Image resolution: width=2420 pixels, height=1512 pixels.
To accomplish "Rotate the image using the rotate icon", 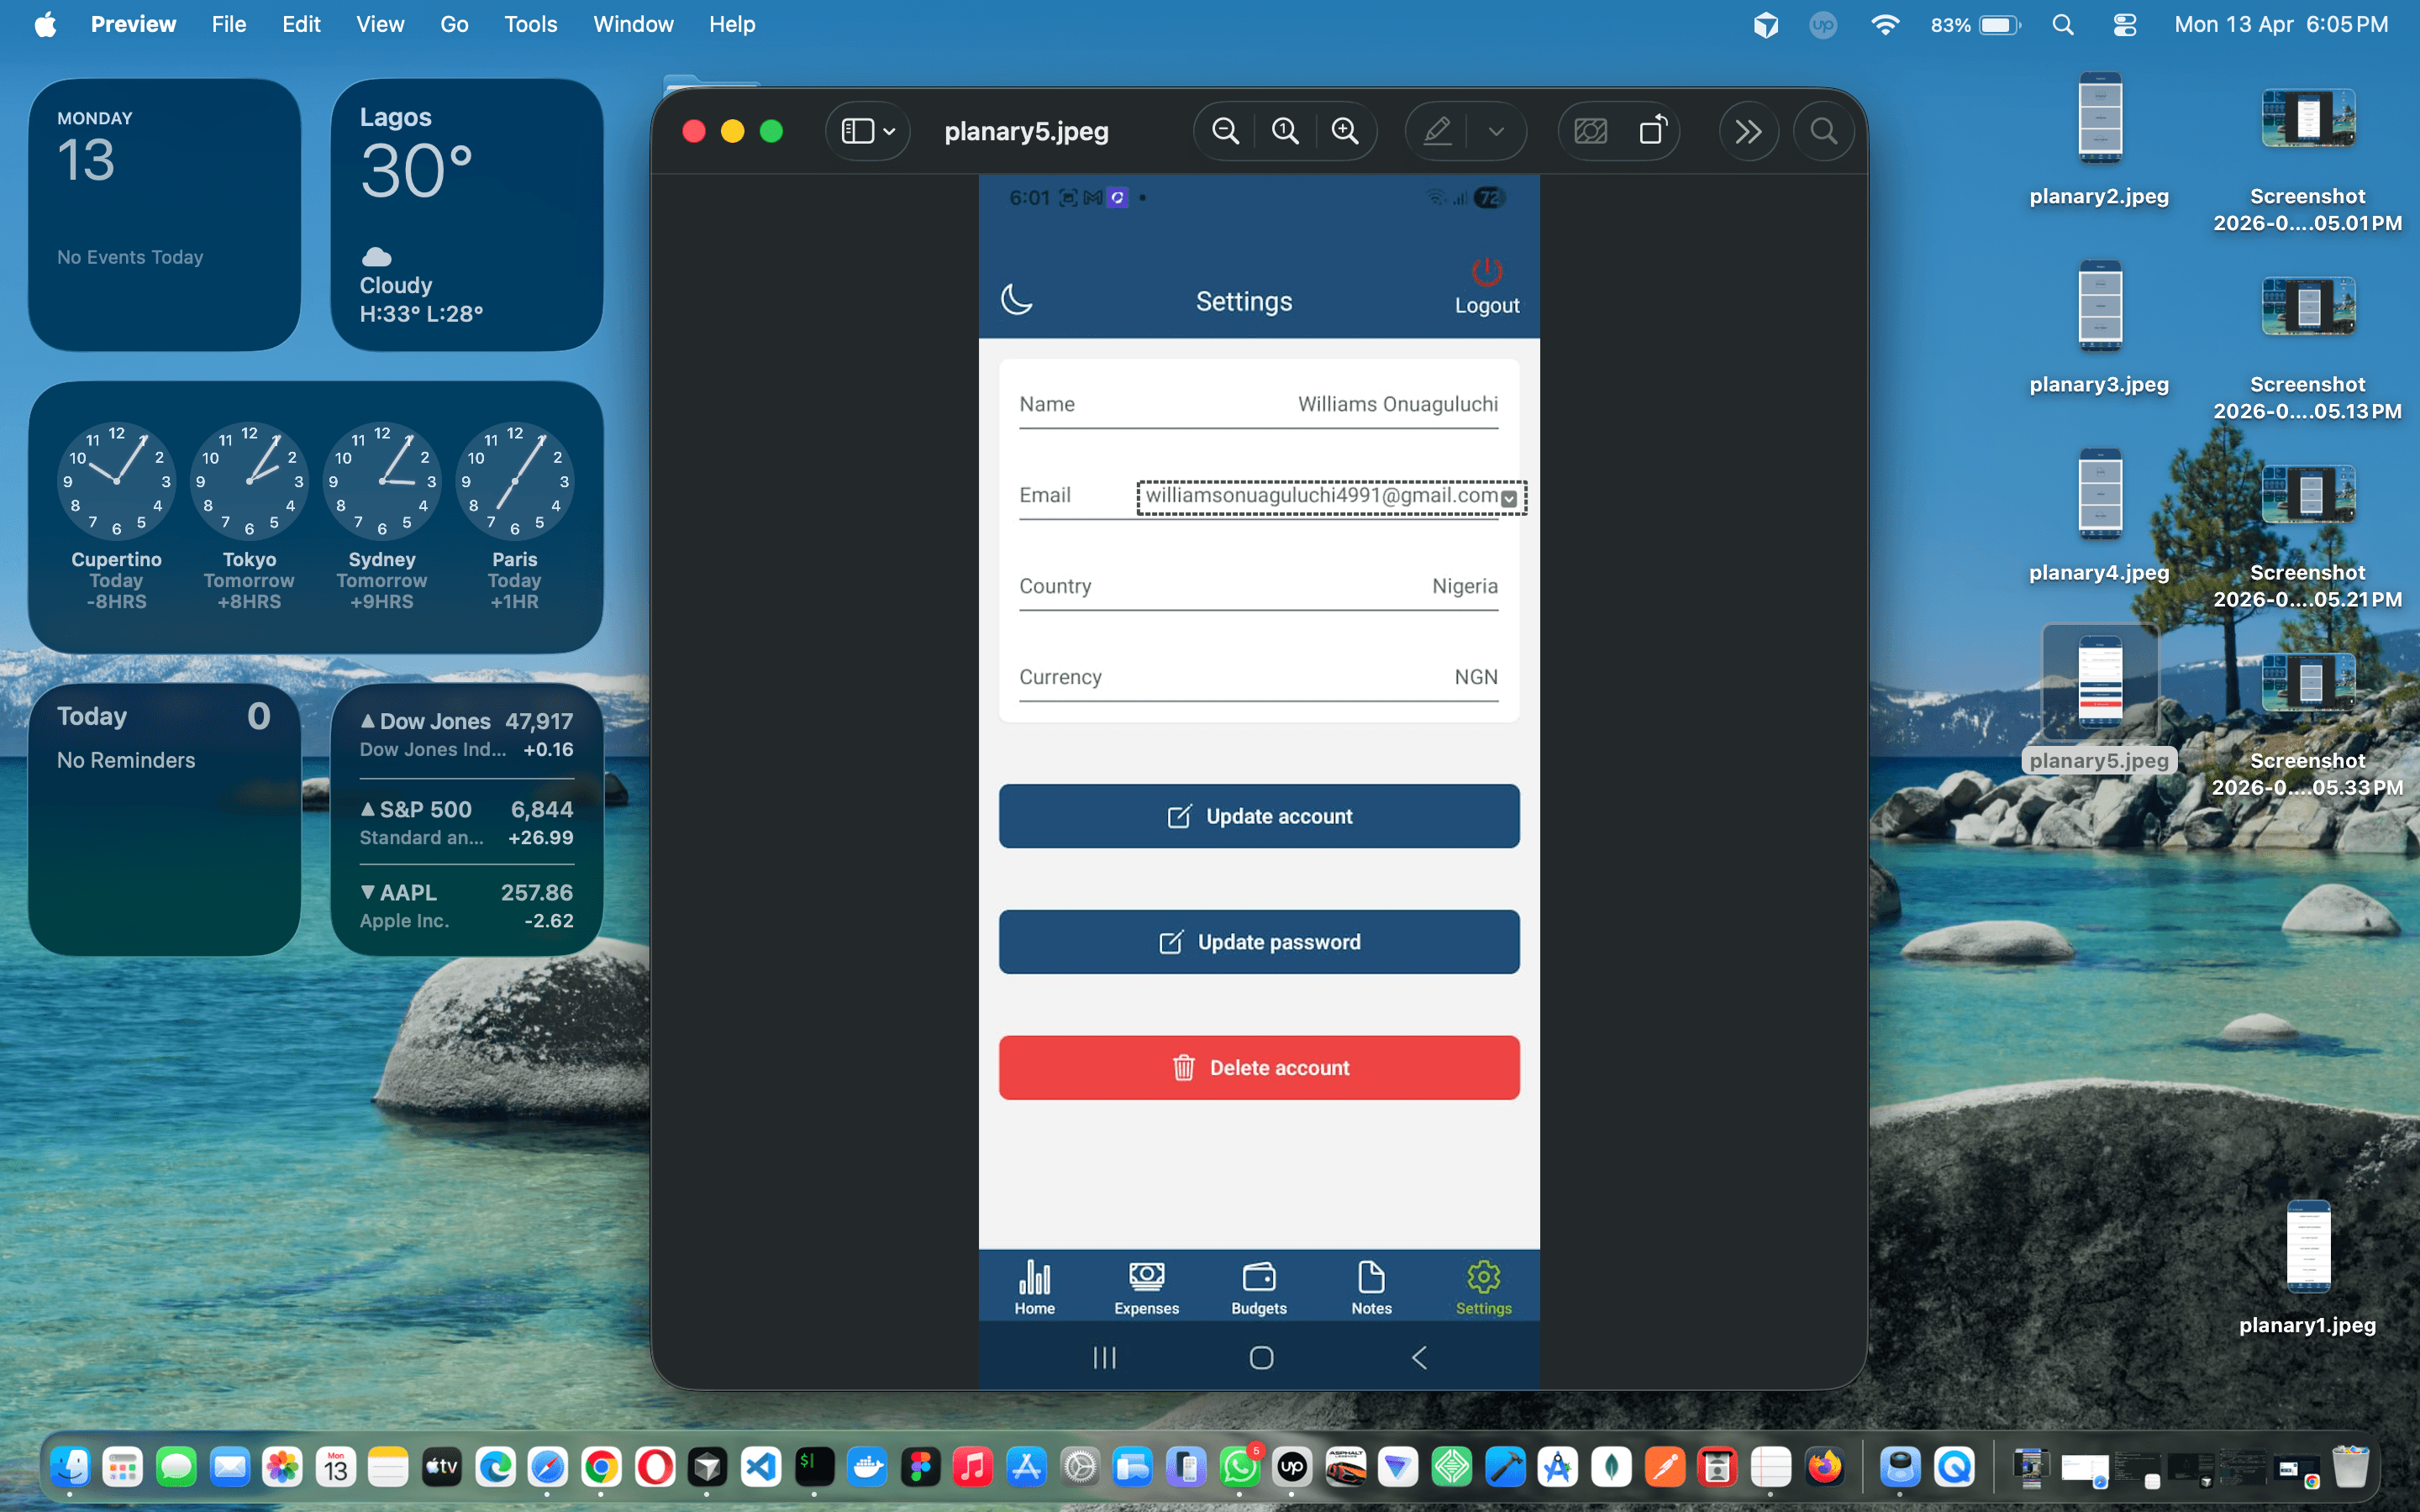I will tap(1654, 130).
